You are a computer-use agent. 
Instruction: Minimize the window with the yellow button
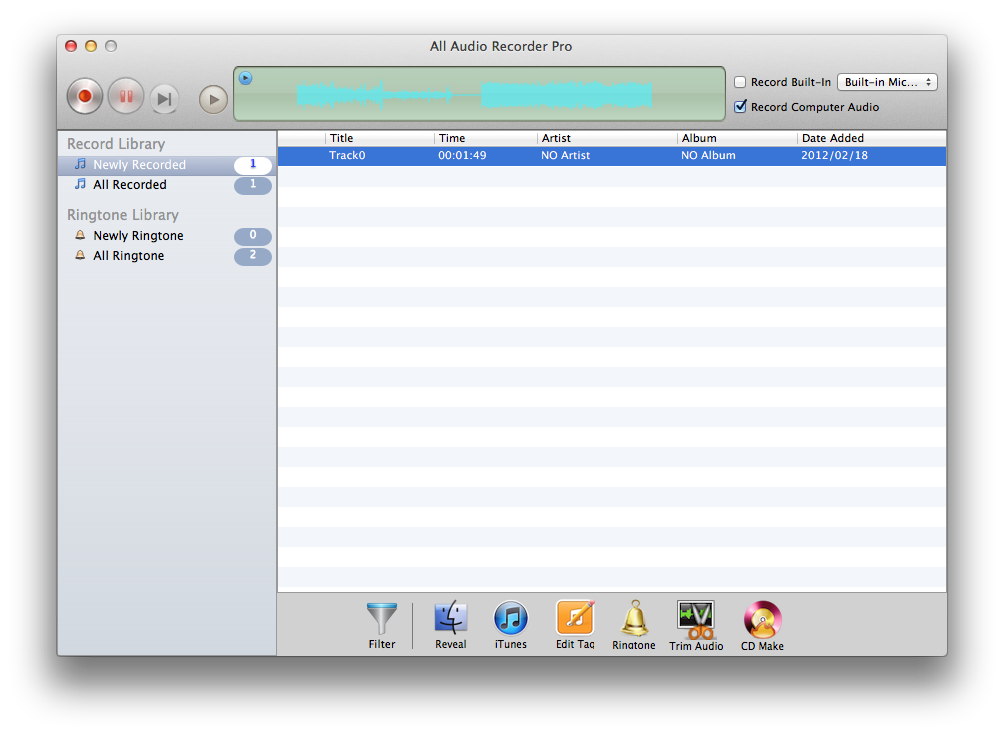tap(91, 46)
